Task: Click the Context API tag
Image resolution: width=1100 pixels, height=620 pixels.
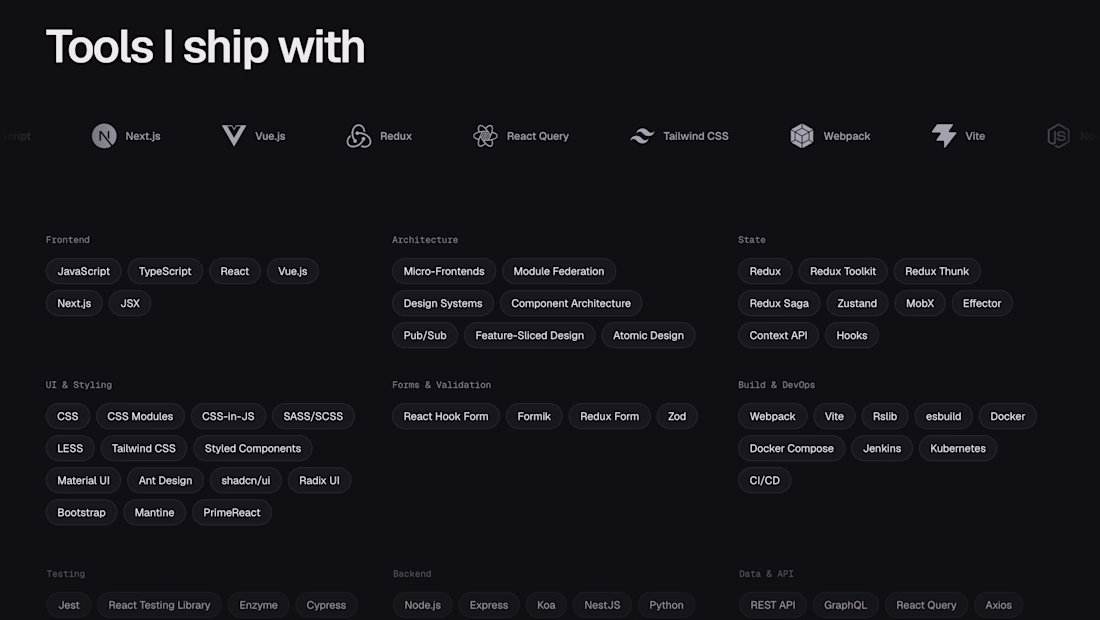Action: coord(778,336)
